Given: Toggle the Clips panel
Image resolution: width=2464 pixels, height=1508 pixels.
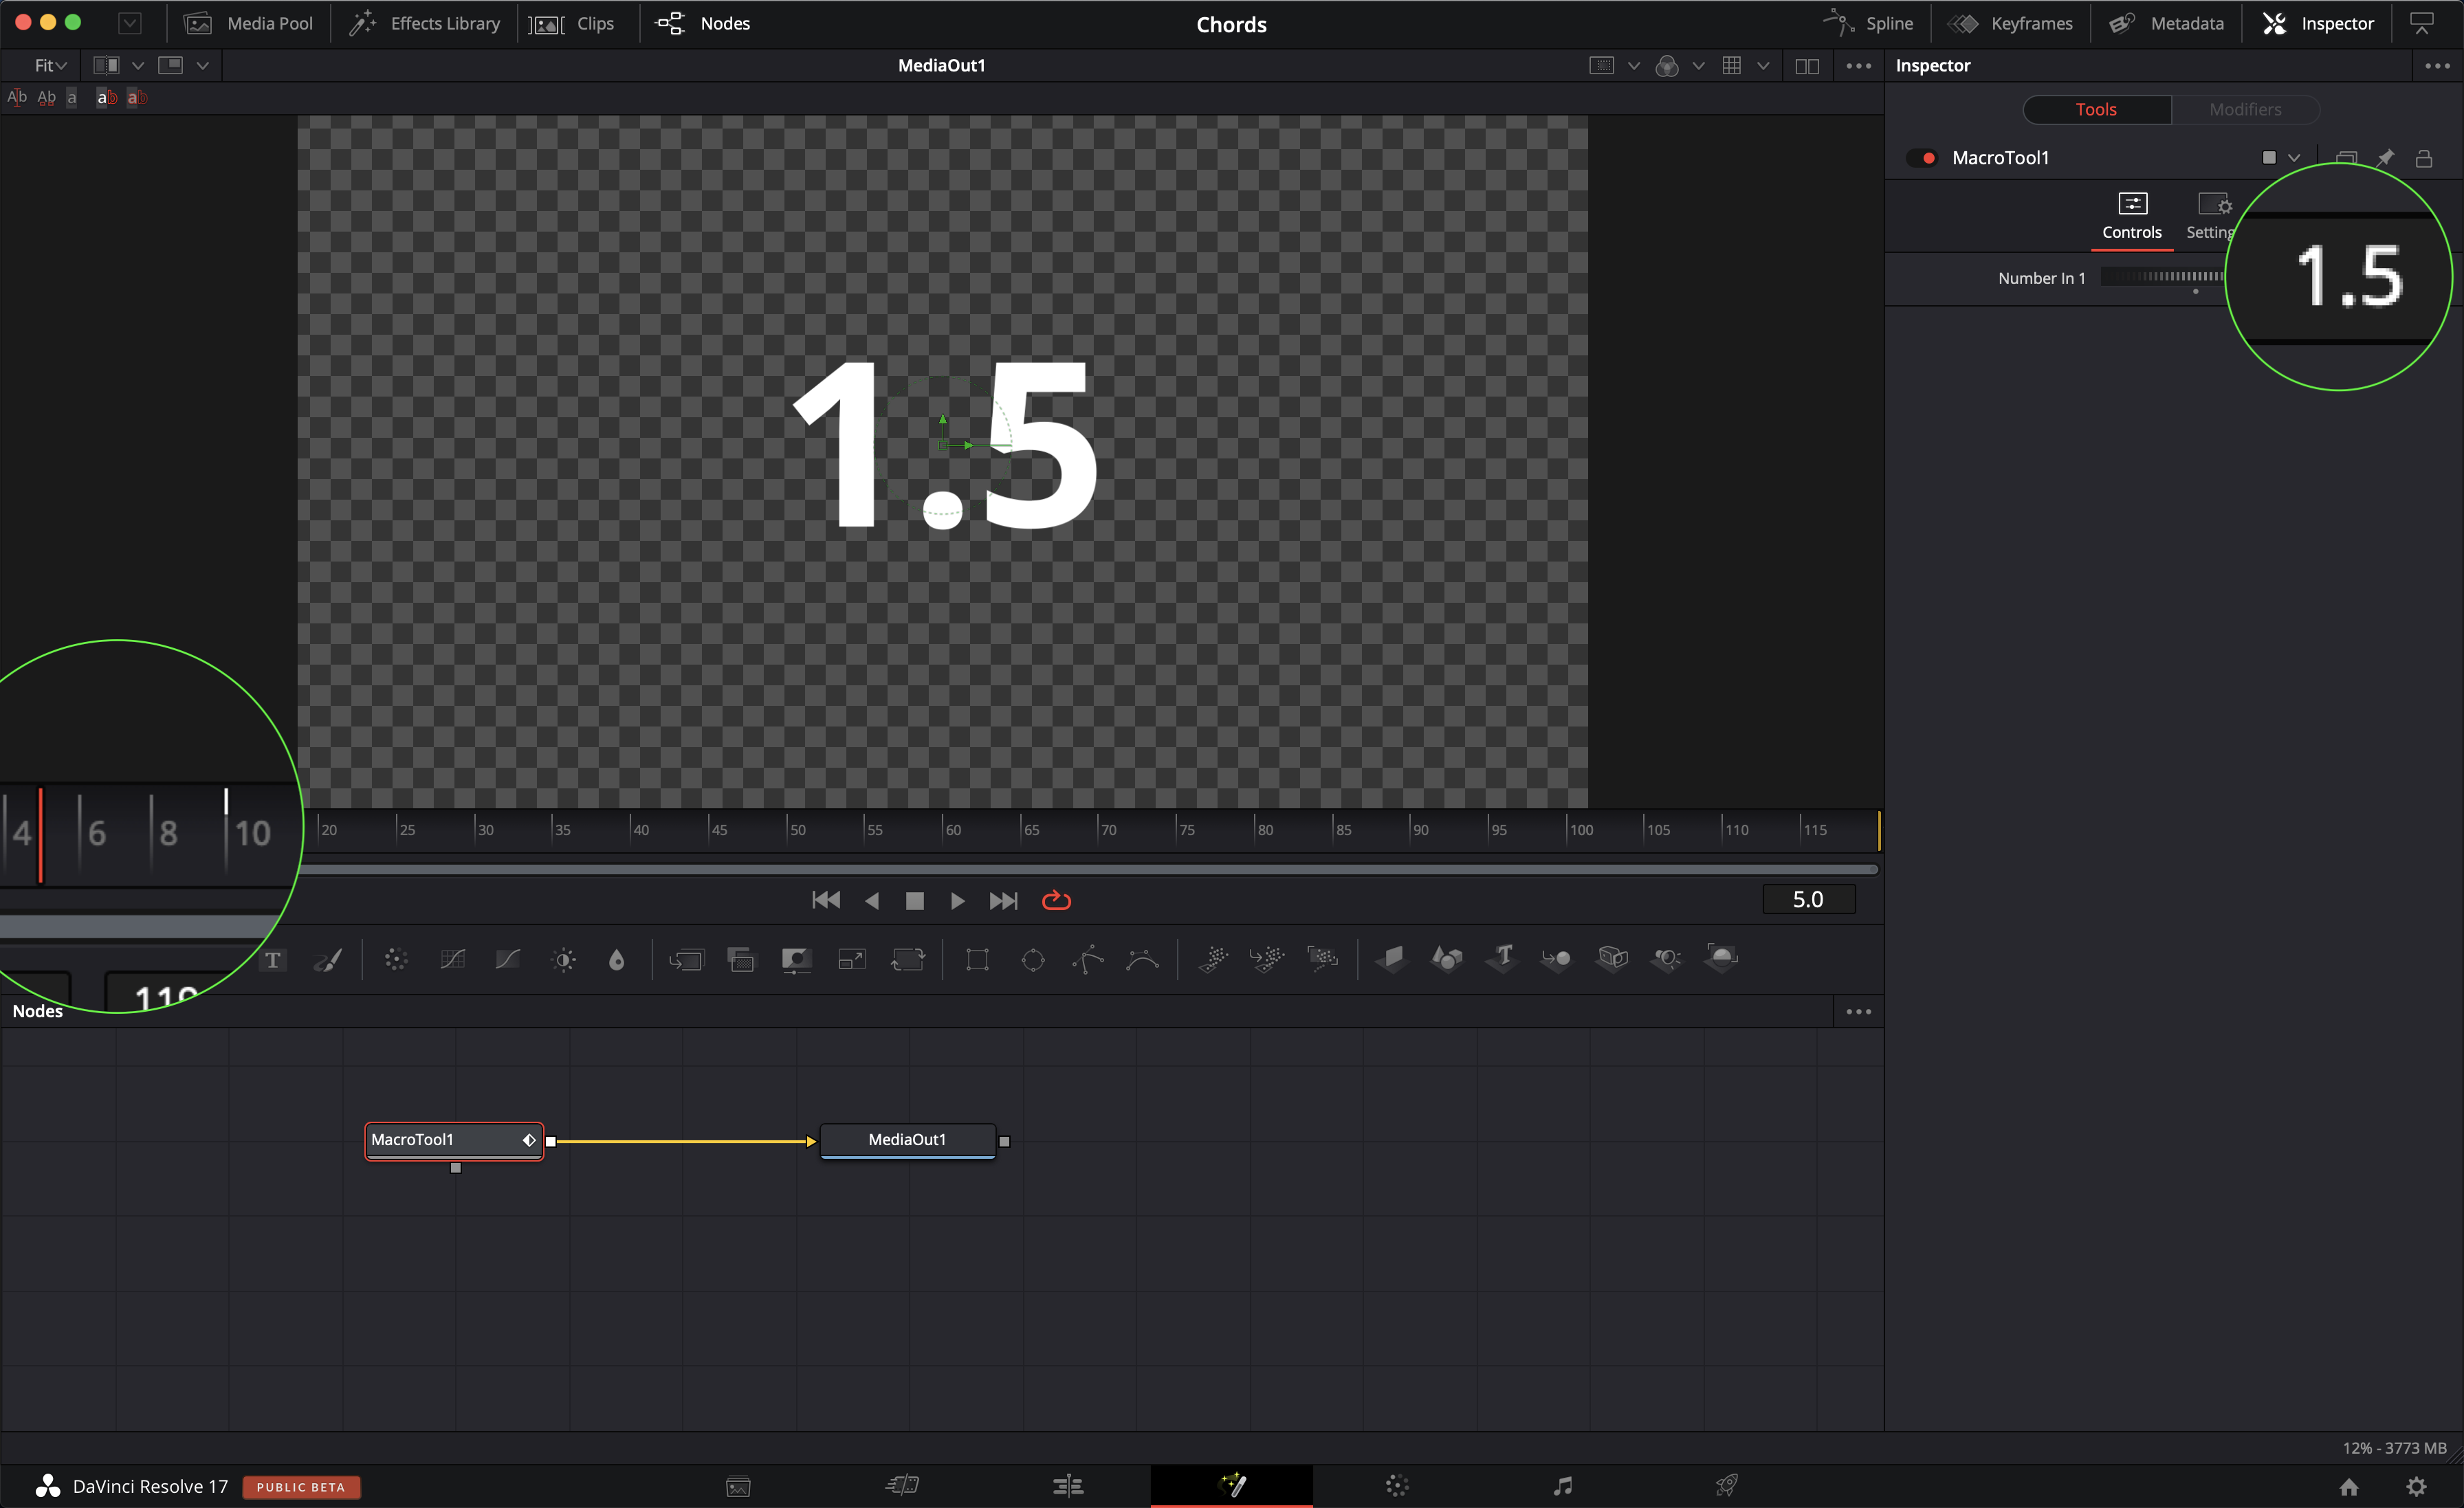Looking at the screenshot, I should point(572,23).
